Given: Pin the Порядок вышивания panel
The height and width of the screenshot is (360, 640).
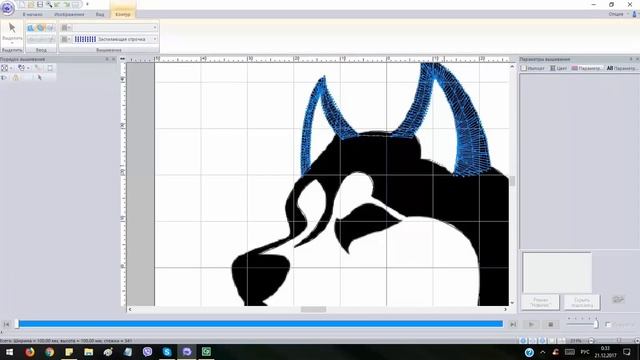Looking at the screenshot, I should [107, 59].
